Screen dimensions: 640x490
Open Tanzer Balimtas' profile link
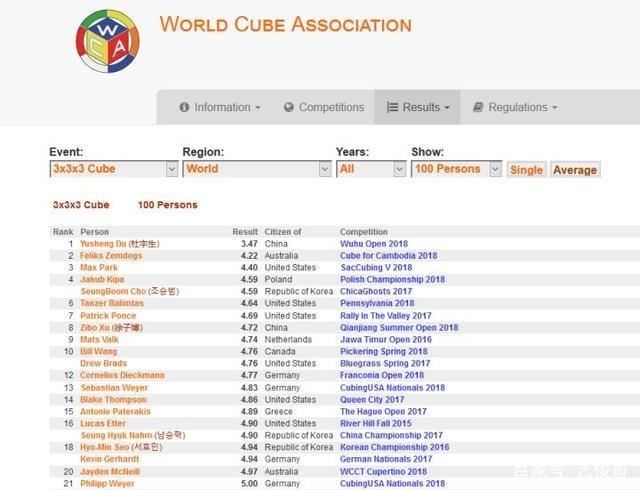coord(112,303)
